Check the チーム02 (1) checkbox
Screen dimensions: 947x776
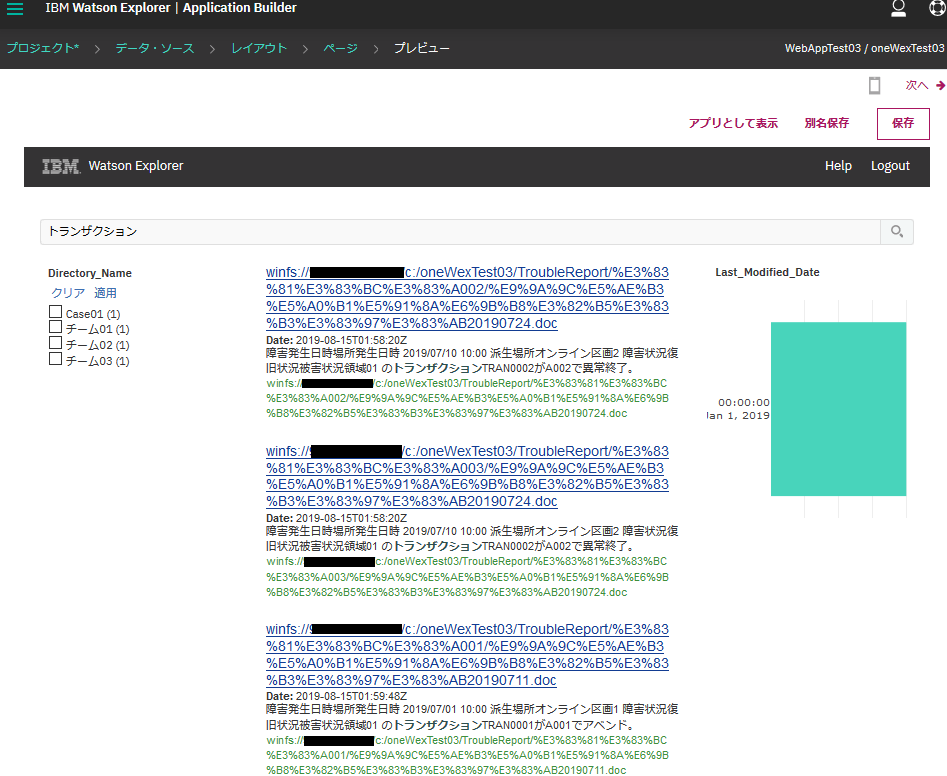point(55,342)
